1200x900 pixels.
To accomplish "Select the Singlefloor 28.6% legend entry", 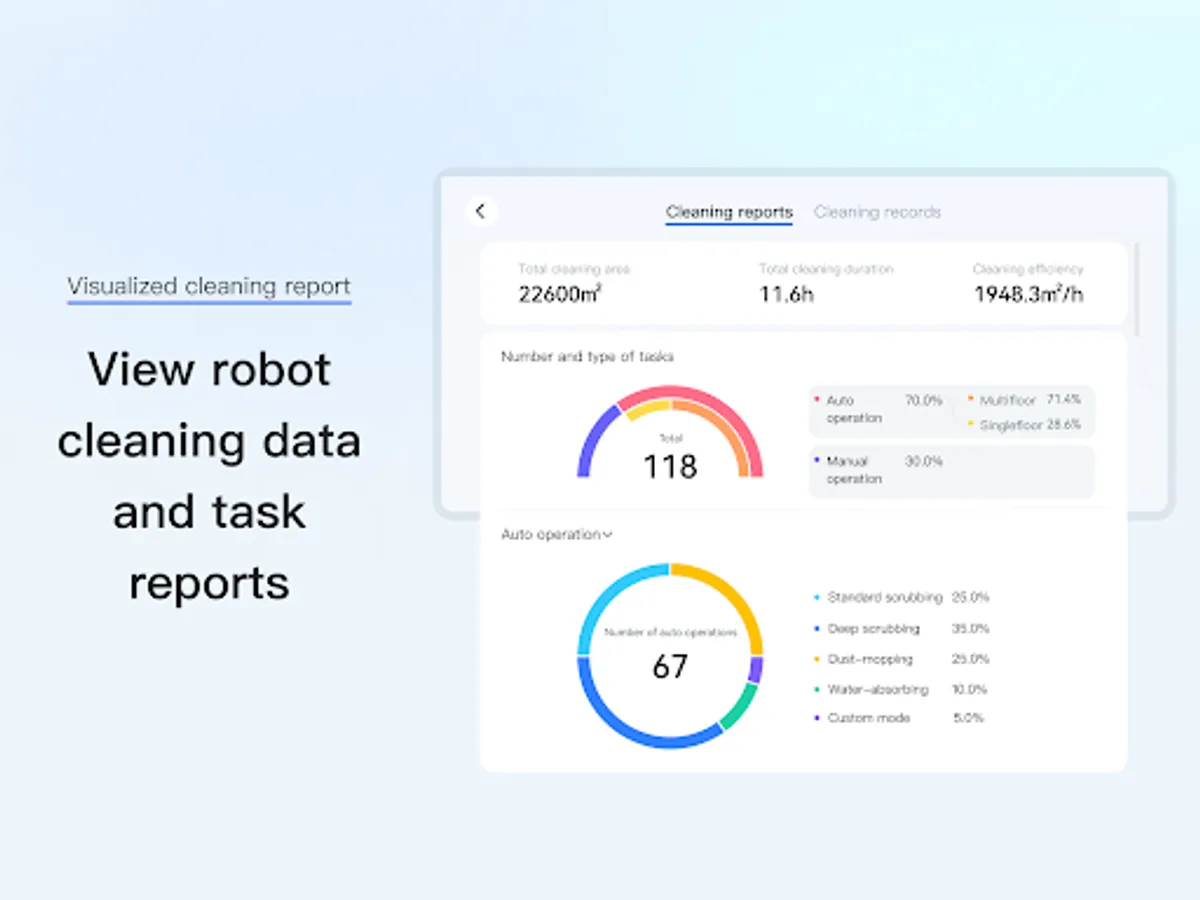I will pyautogui.click(x=1025, y=425).
